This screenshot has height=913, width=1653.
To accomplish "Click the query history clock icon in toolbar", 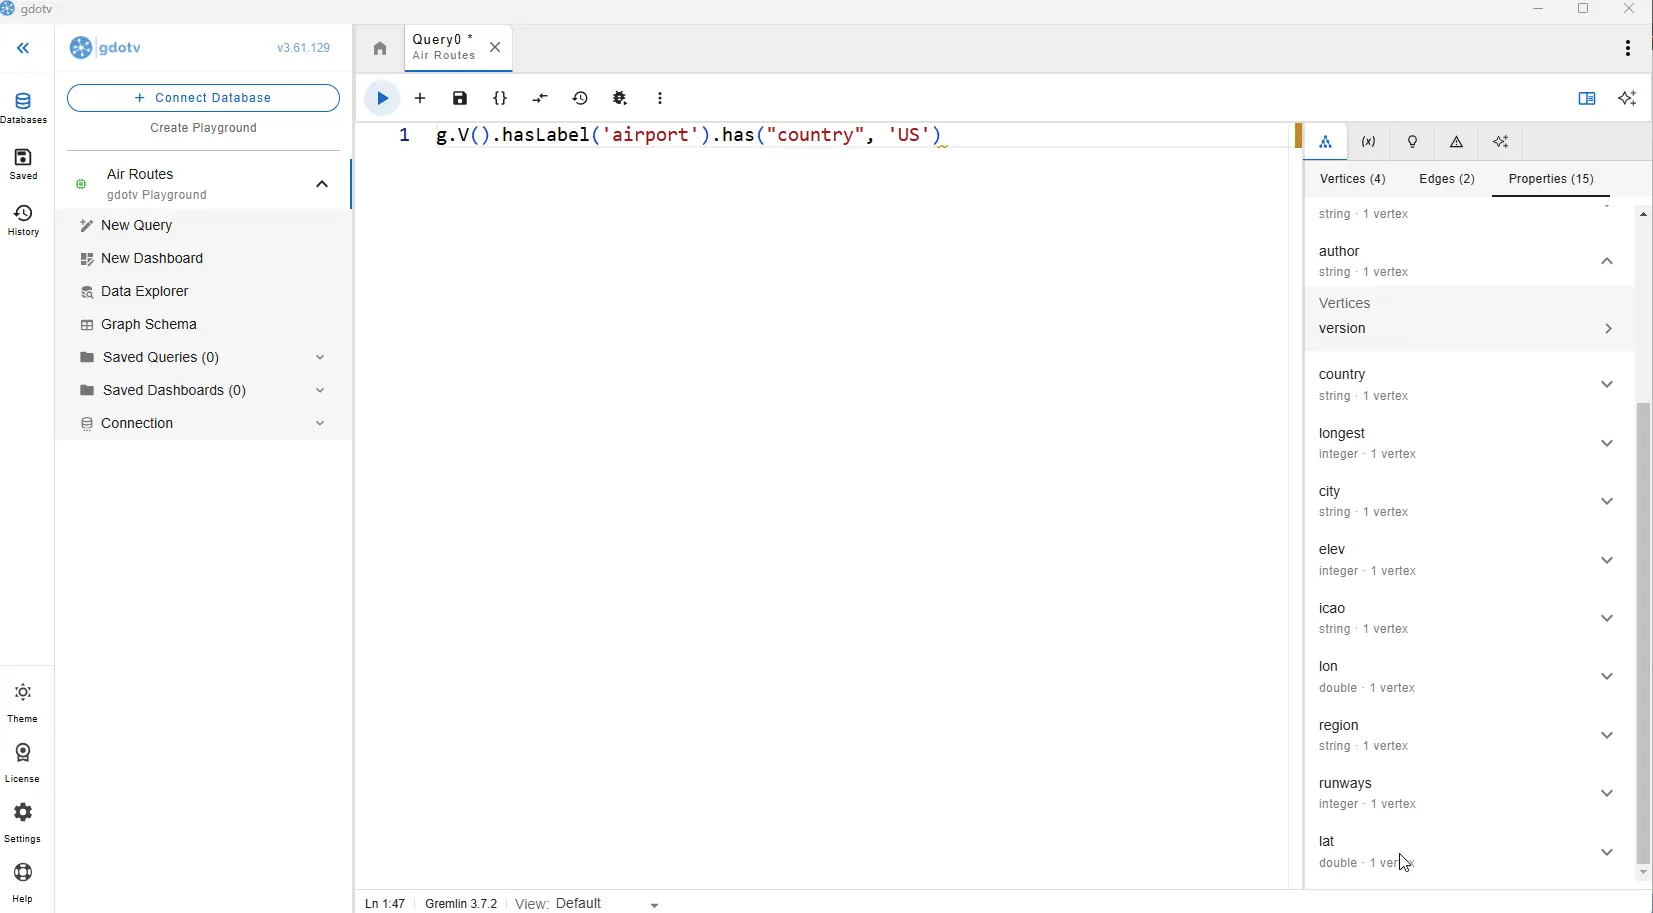I will 580,98.
